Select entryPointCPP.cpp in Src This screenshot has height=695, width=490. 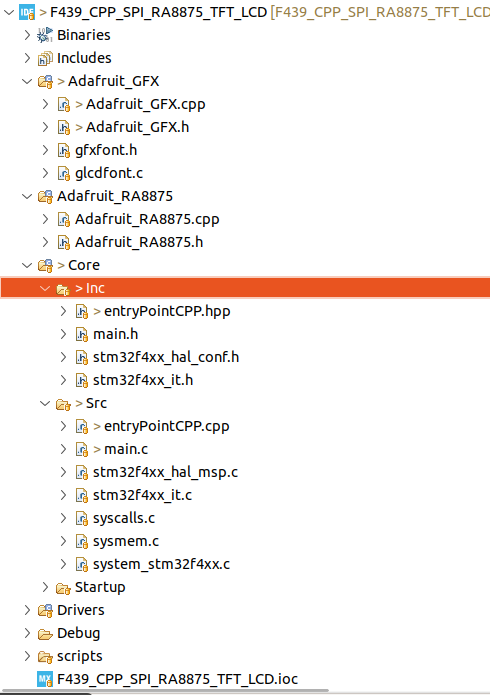pos(167,426)
